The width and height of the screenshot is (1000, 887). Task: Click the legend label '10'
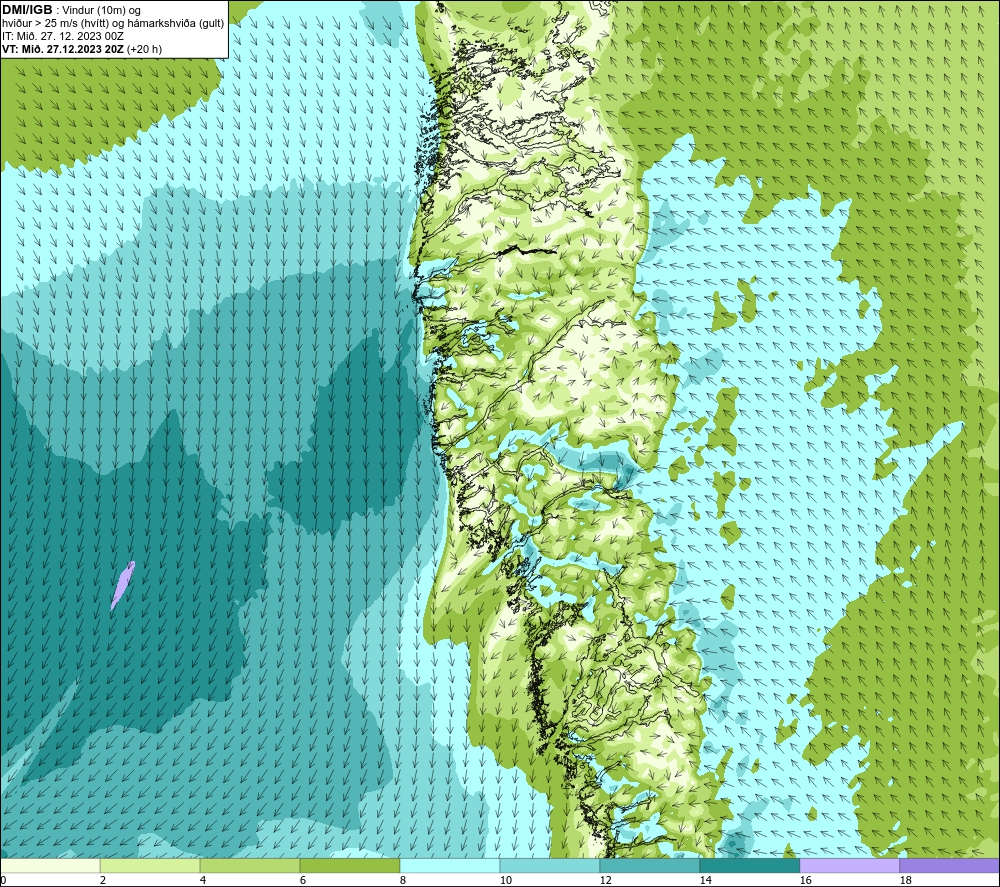[x=505, y=880]
